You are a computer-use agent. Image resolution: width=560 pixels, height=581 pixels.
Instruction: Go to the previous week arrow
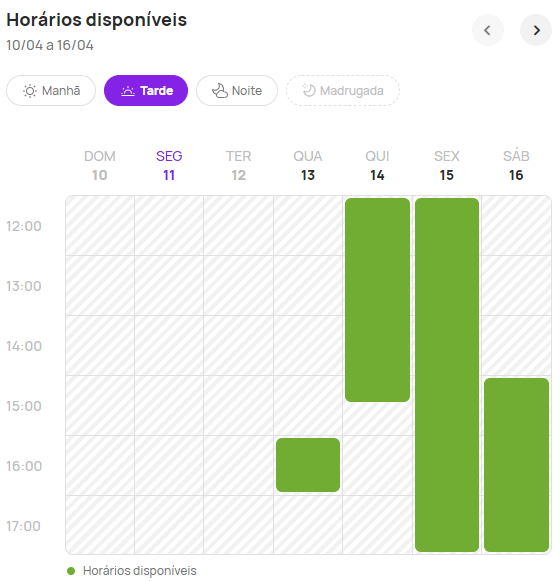[488, 30]
